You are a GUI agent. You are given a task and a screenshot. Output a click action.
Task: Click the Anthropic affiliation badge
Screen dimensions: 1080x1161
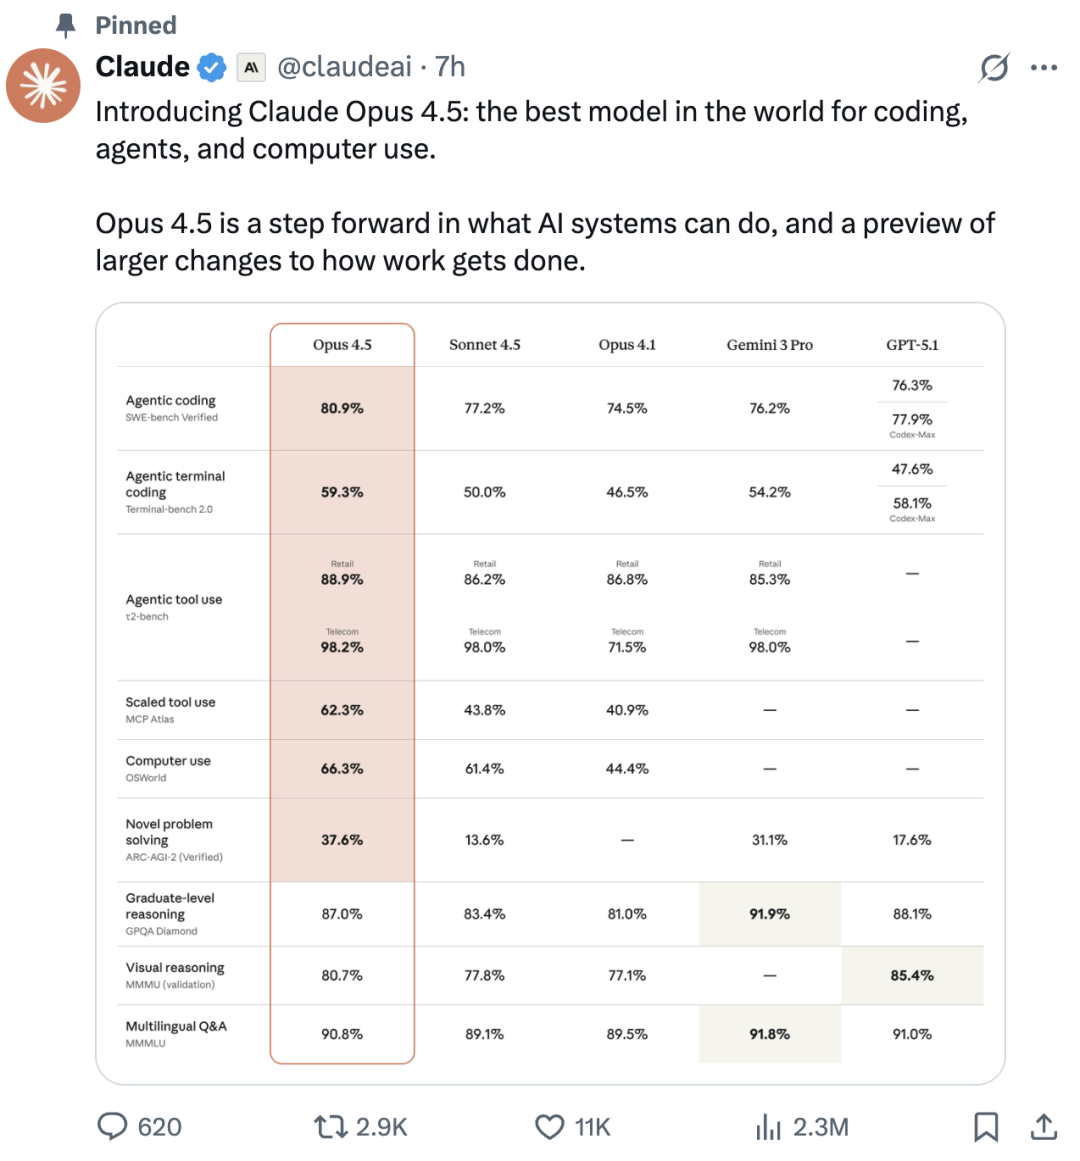251,67
